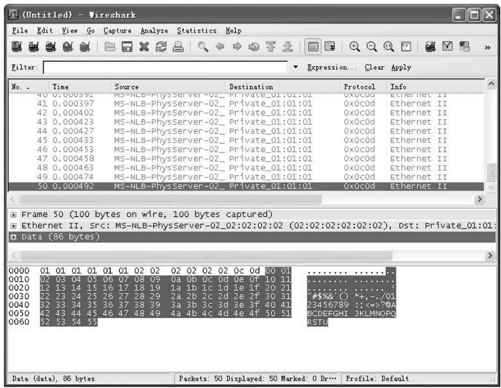Clear the display filter
Viewport: 501px width, 388px height.
point(374,67)
